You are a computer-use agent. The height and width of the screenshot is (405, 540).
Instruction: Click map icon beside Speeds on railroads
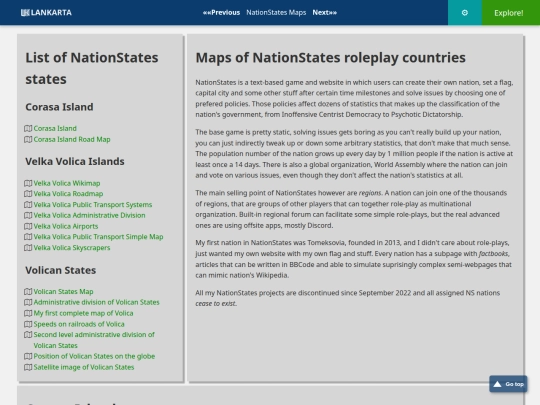click(28, 324)
